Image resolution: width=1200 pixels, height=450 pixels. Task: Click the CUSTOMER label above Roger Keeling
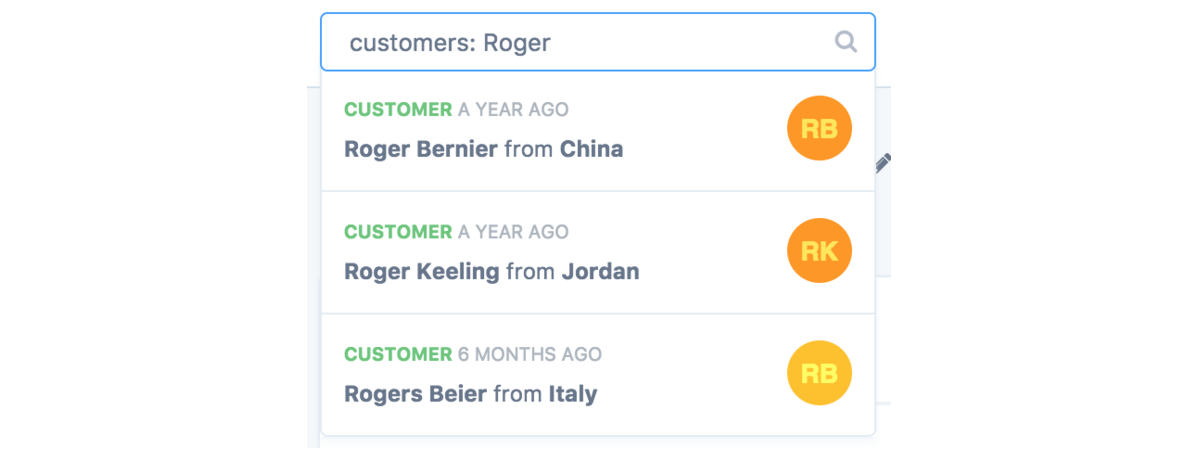pos(398,232)
